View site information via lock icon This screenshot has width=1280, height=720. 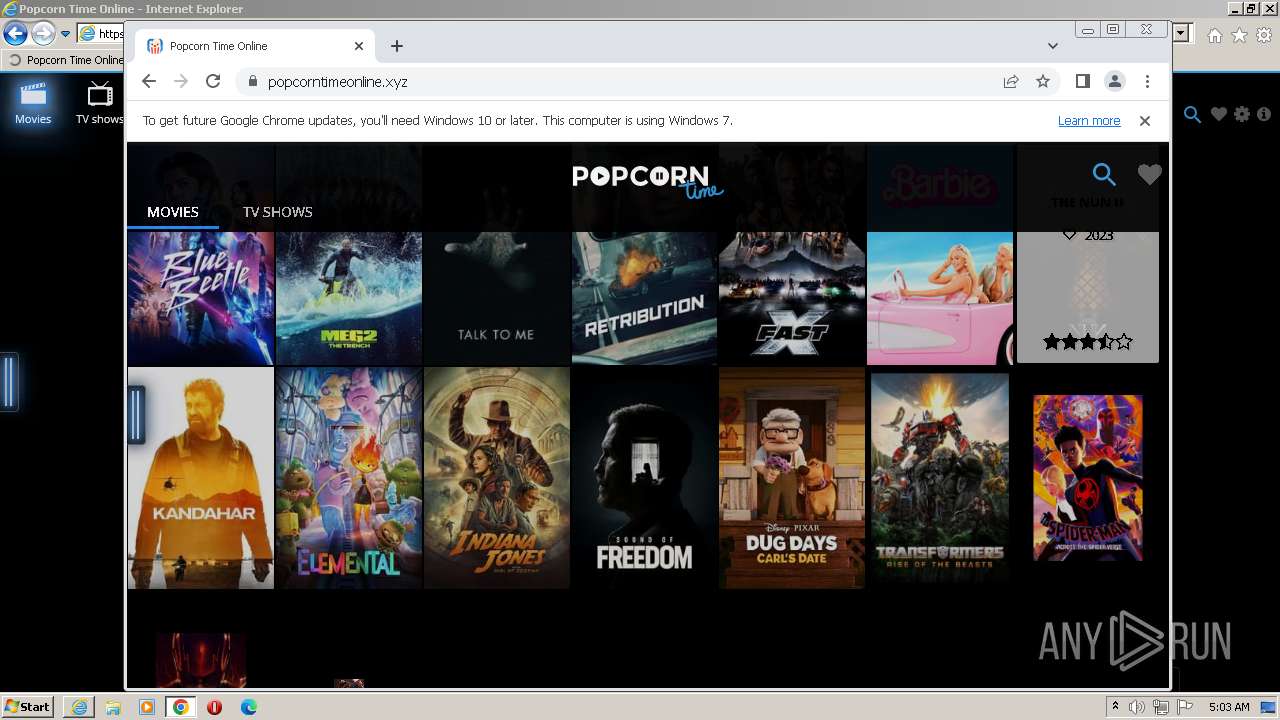[x=251, y=82]
